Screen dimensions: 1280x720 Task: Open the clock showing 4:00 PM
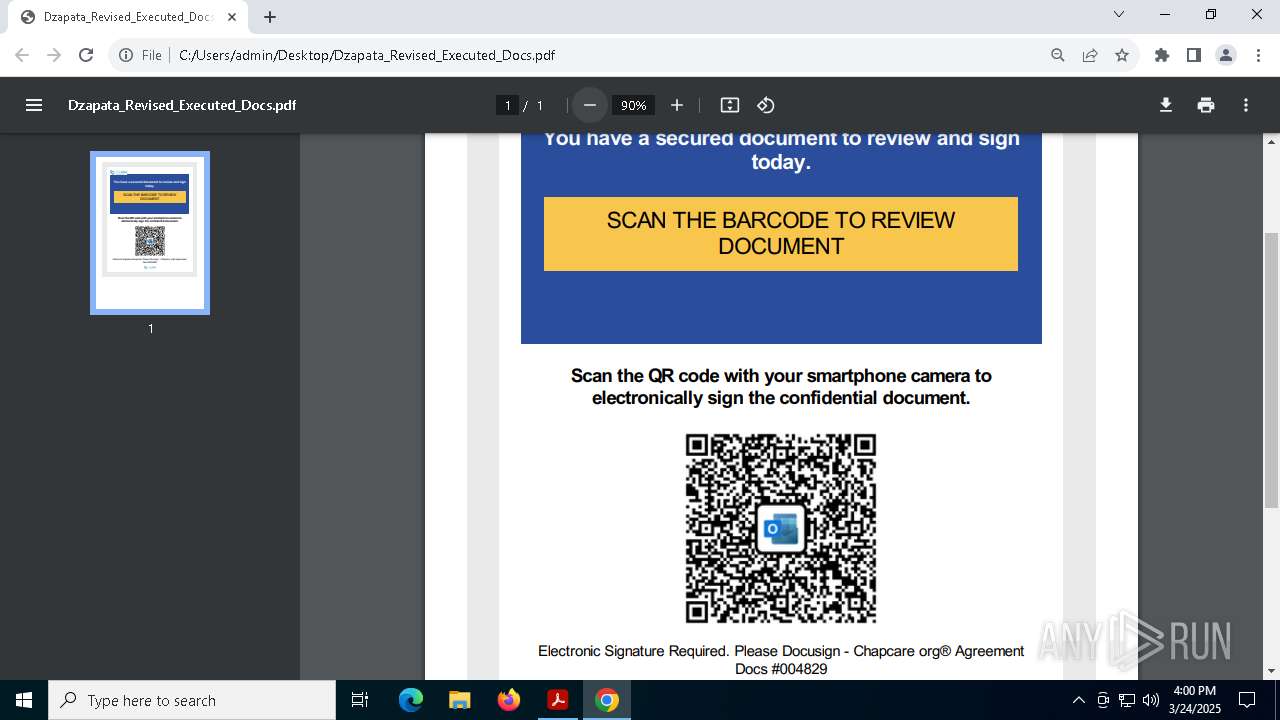[x=1195, y=700]
